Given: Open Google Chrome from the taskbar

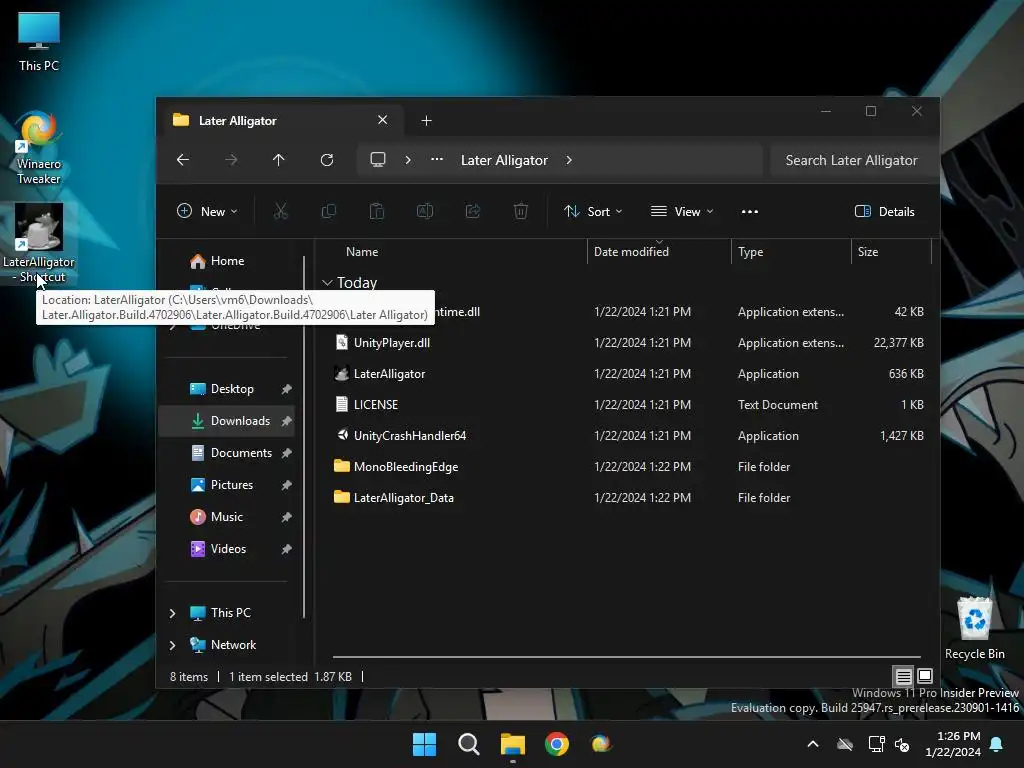Looking at the screenshot, I should pos(557,744).
